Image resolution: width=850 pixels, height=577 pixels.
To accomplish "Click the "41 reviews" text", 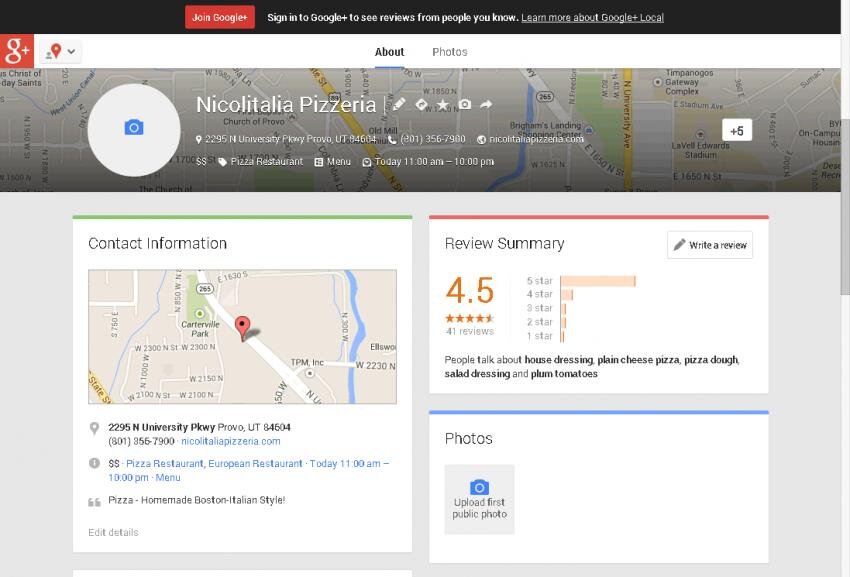I will pos(469,331).
